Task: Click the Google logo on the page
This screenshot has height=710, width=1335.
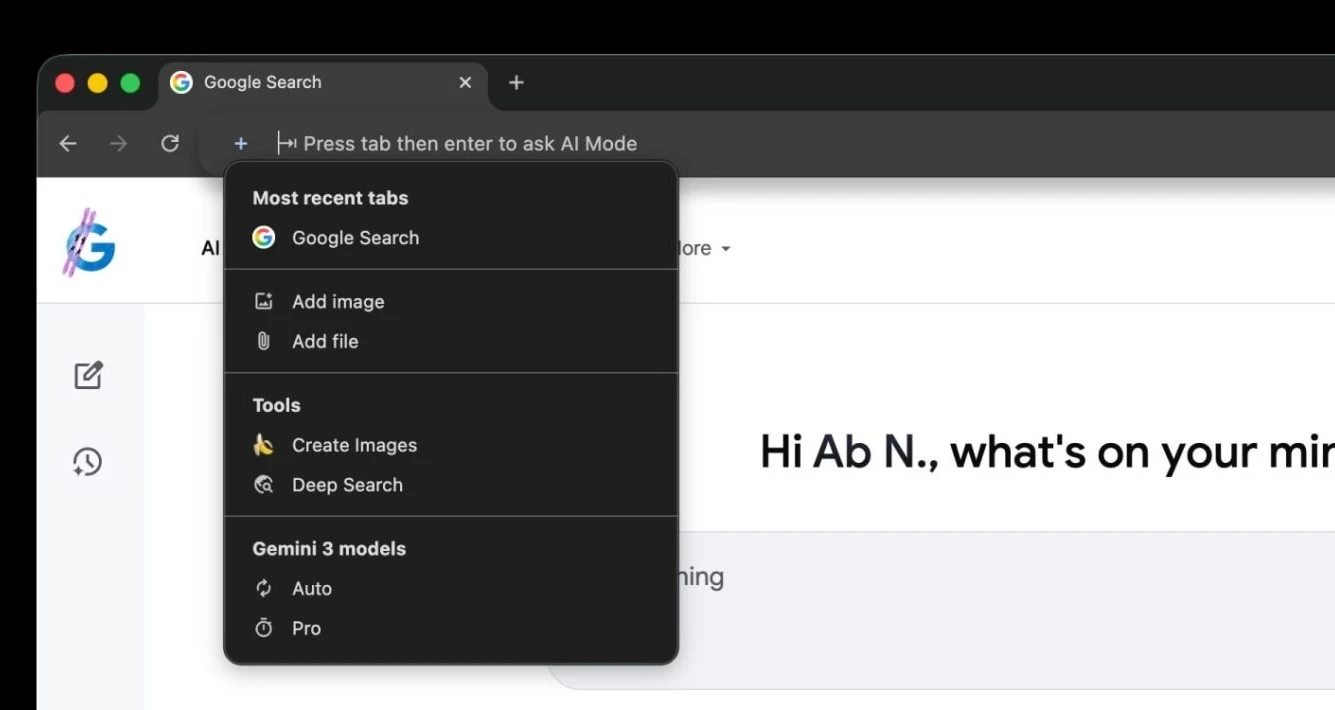Action: pyautogui.click(x=90, y=243)
